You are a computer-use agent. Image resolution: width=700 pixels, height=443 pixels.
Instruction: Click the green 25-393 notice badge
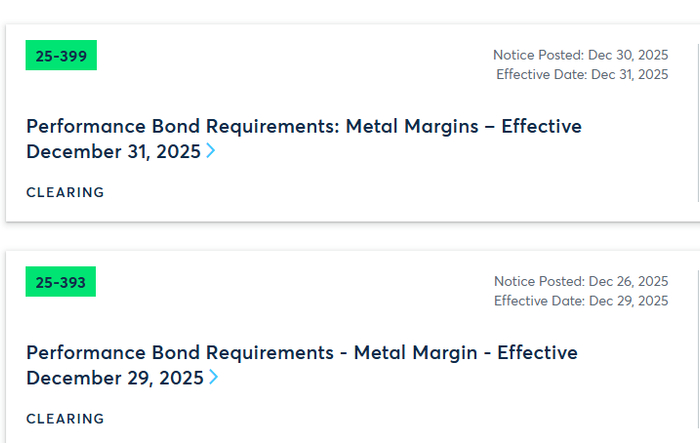[61, 282]
